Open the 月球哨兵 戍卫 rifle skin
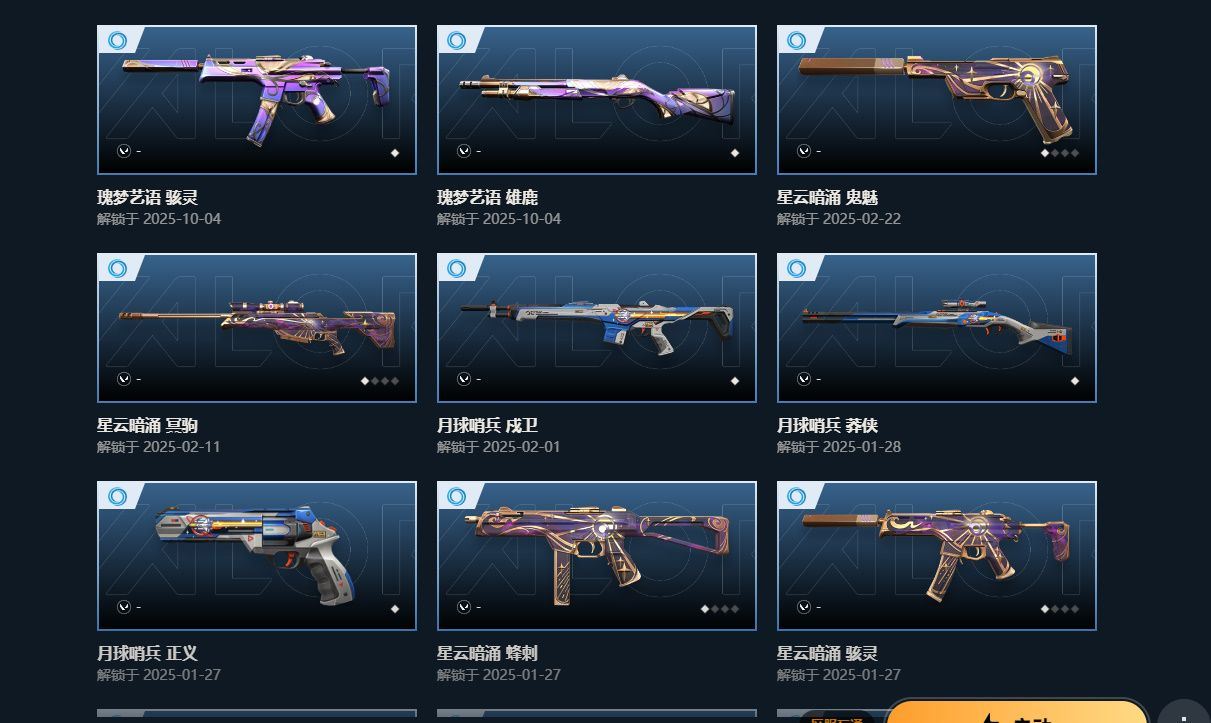The width and height of the screenshot is (1211, 723). click(597, 328)
